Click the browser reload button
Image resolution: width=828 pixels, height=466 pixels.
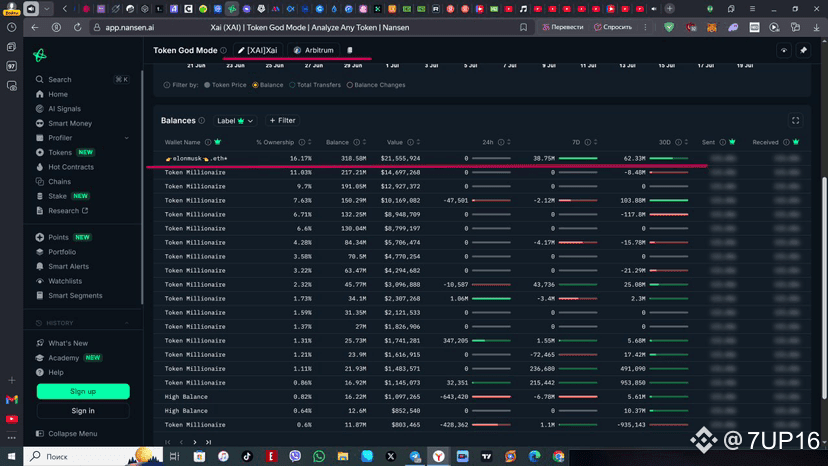(x=77, y=27)
